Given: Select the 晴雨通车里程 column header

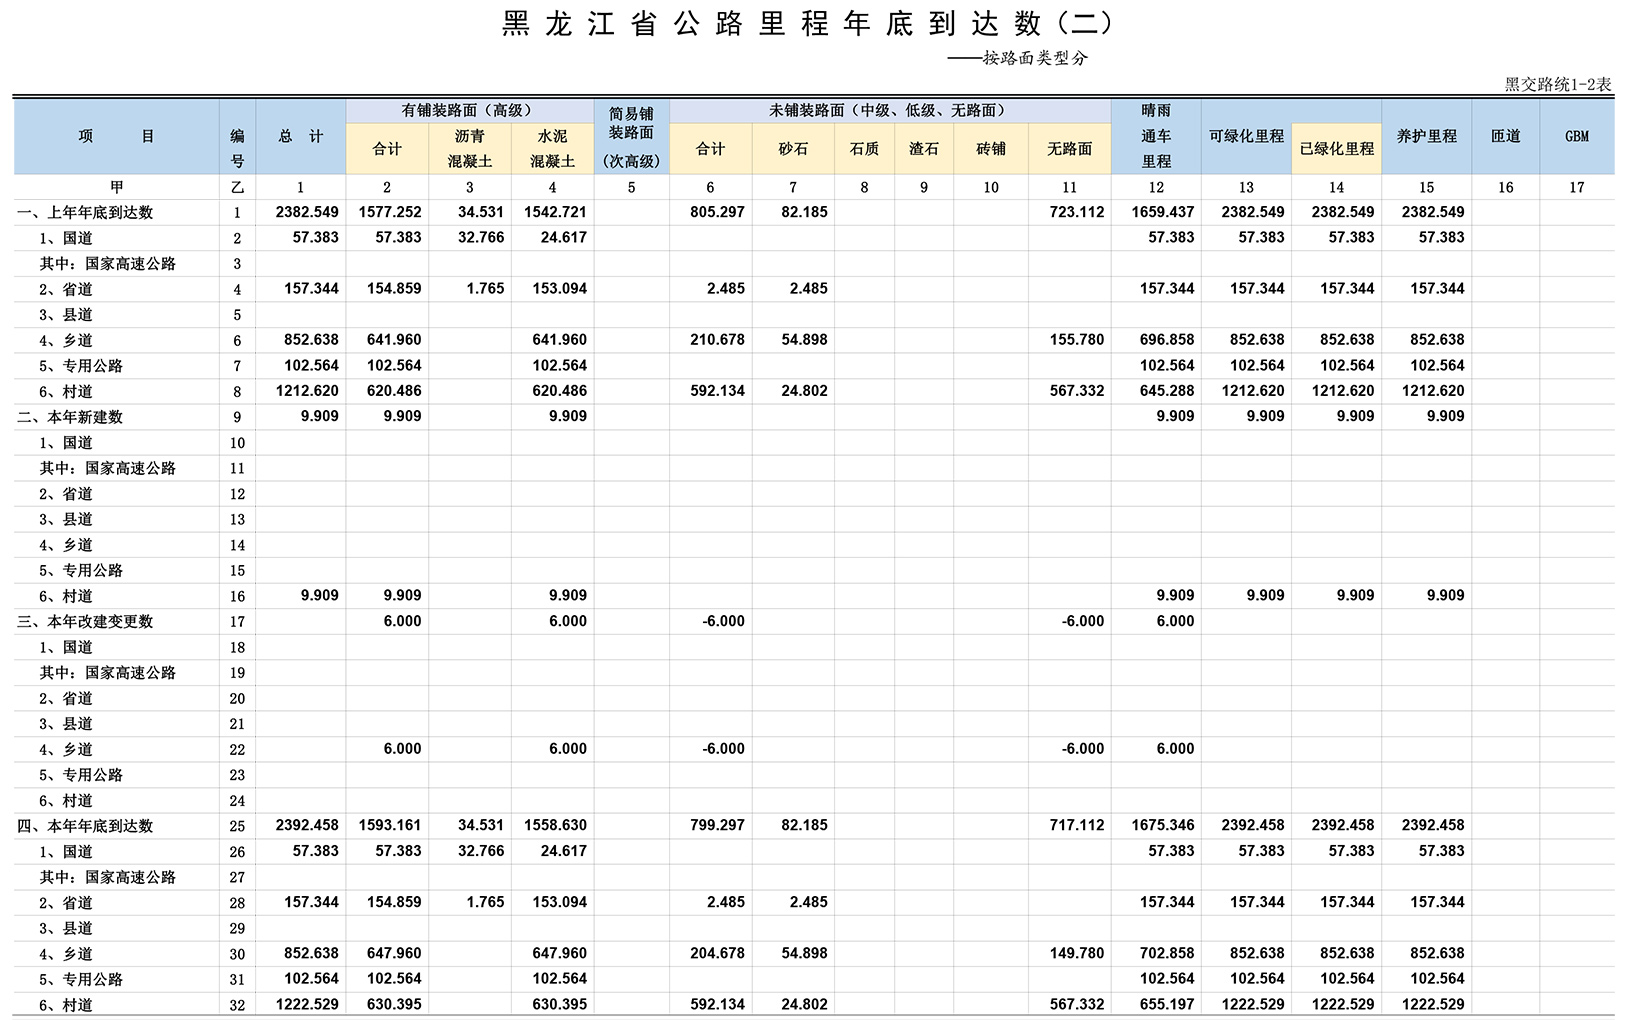Looking at the screenshot, I should [1156, 136].
